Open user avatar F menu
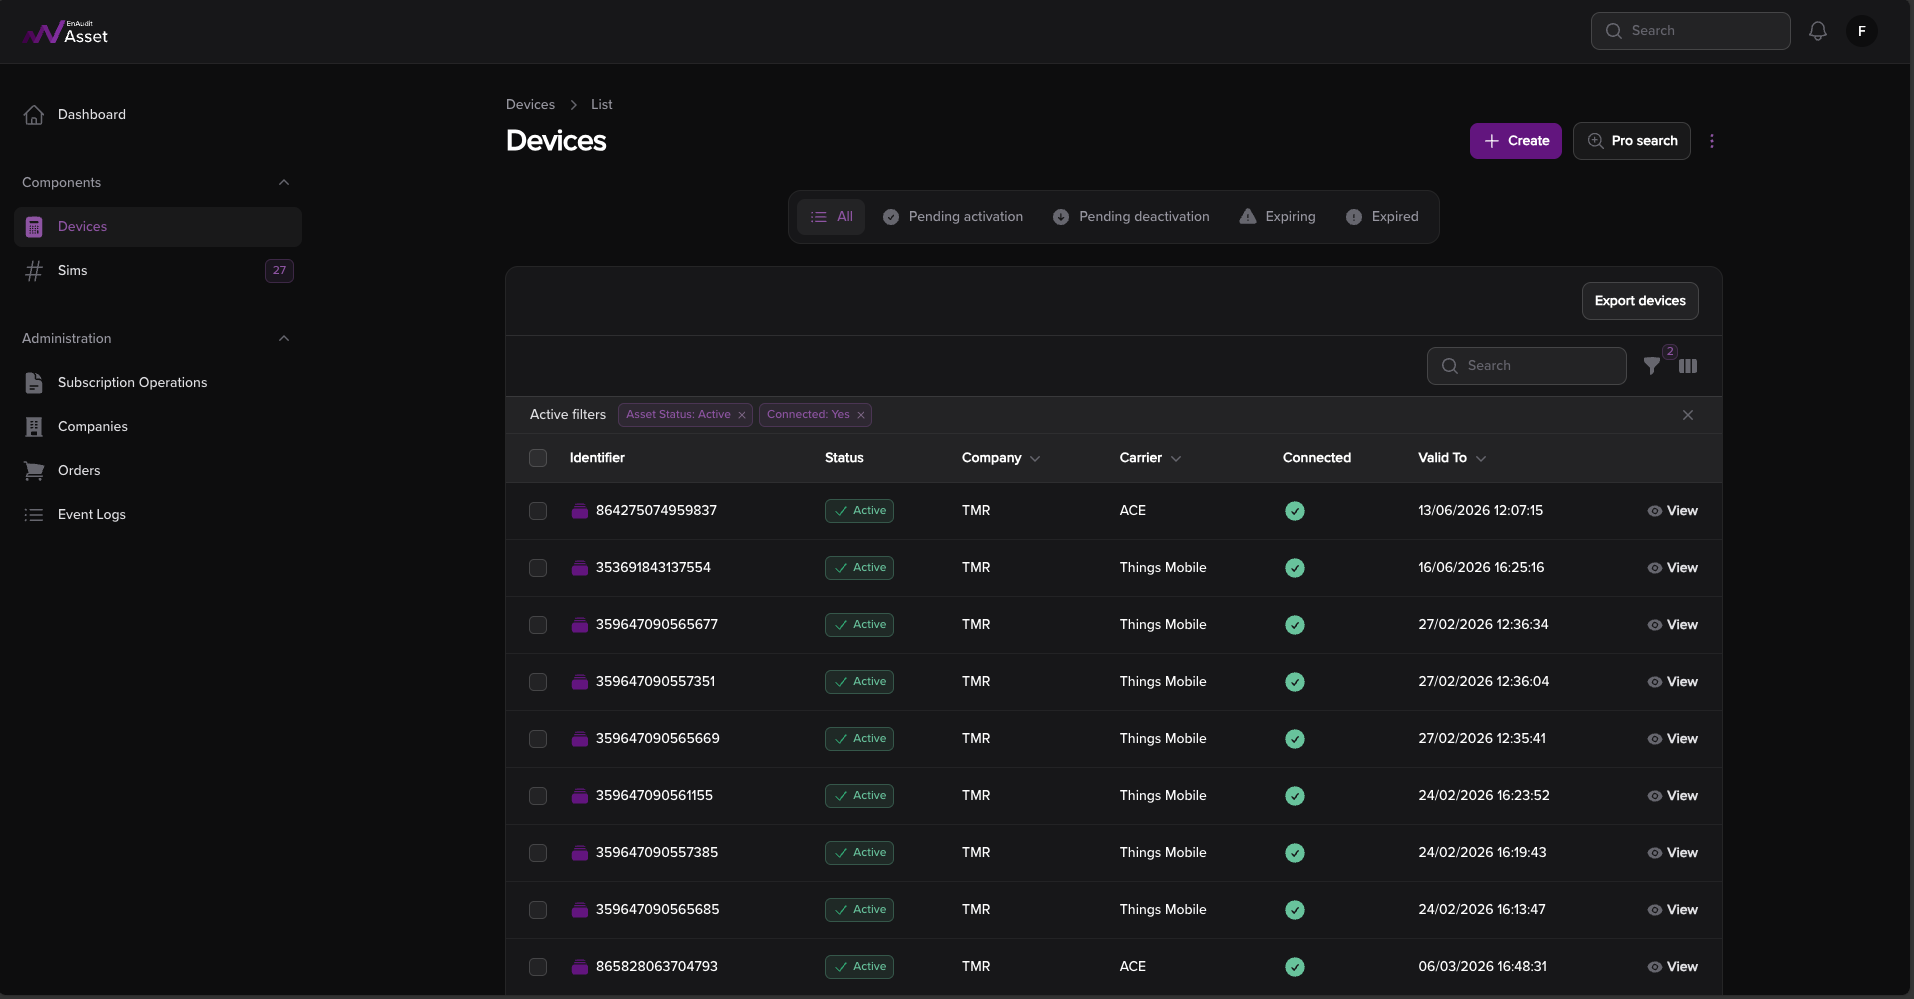 click(1862, 31)
